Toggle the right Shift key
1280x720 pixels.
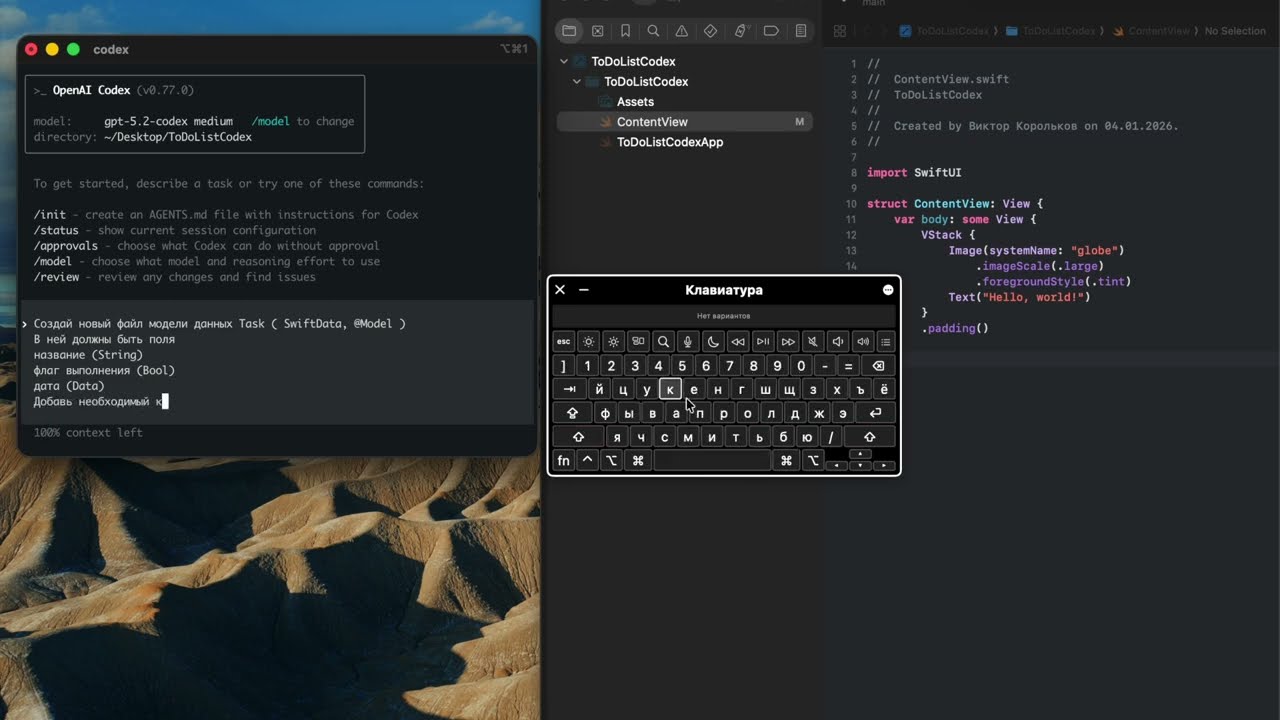coord(870,437)
